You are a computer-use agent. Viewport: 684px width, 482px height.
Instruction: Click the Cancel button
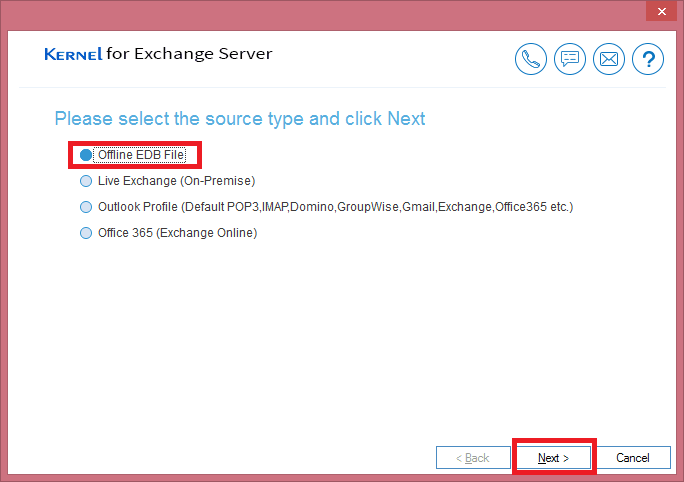point(633,458)
